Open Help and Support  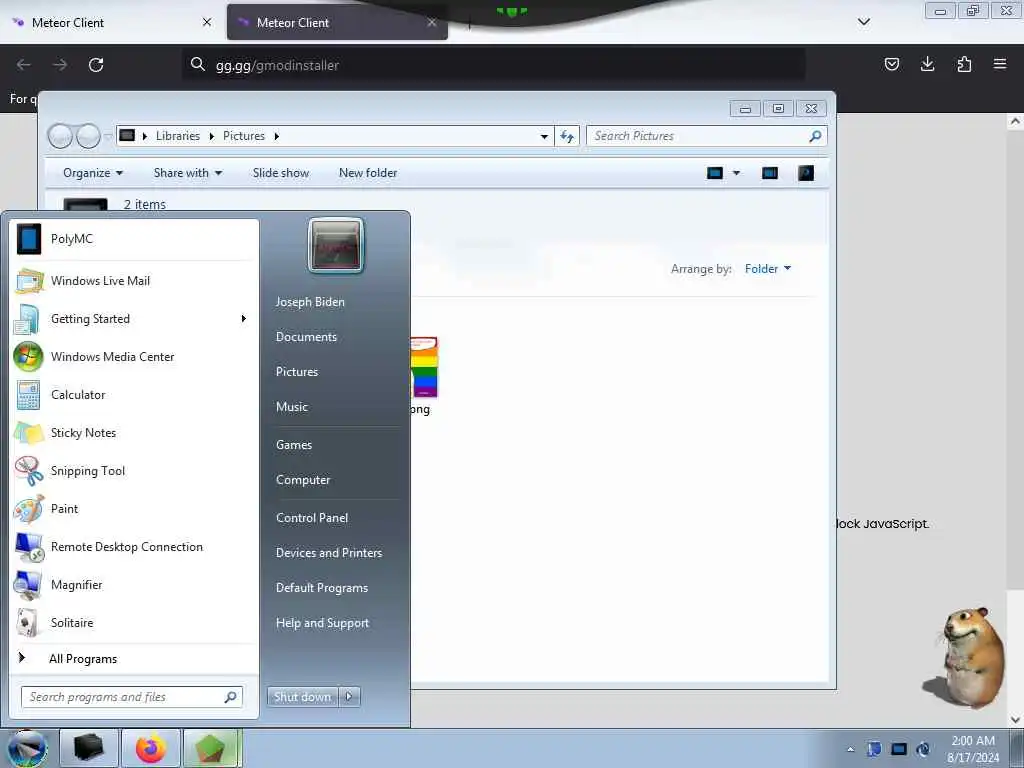[x=323, y=623]
